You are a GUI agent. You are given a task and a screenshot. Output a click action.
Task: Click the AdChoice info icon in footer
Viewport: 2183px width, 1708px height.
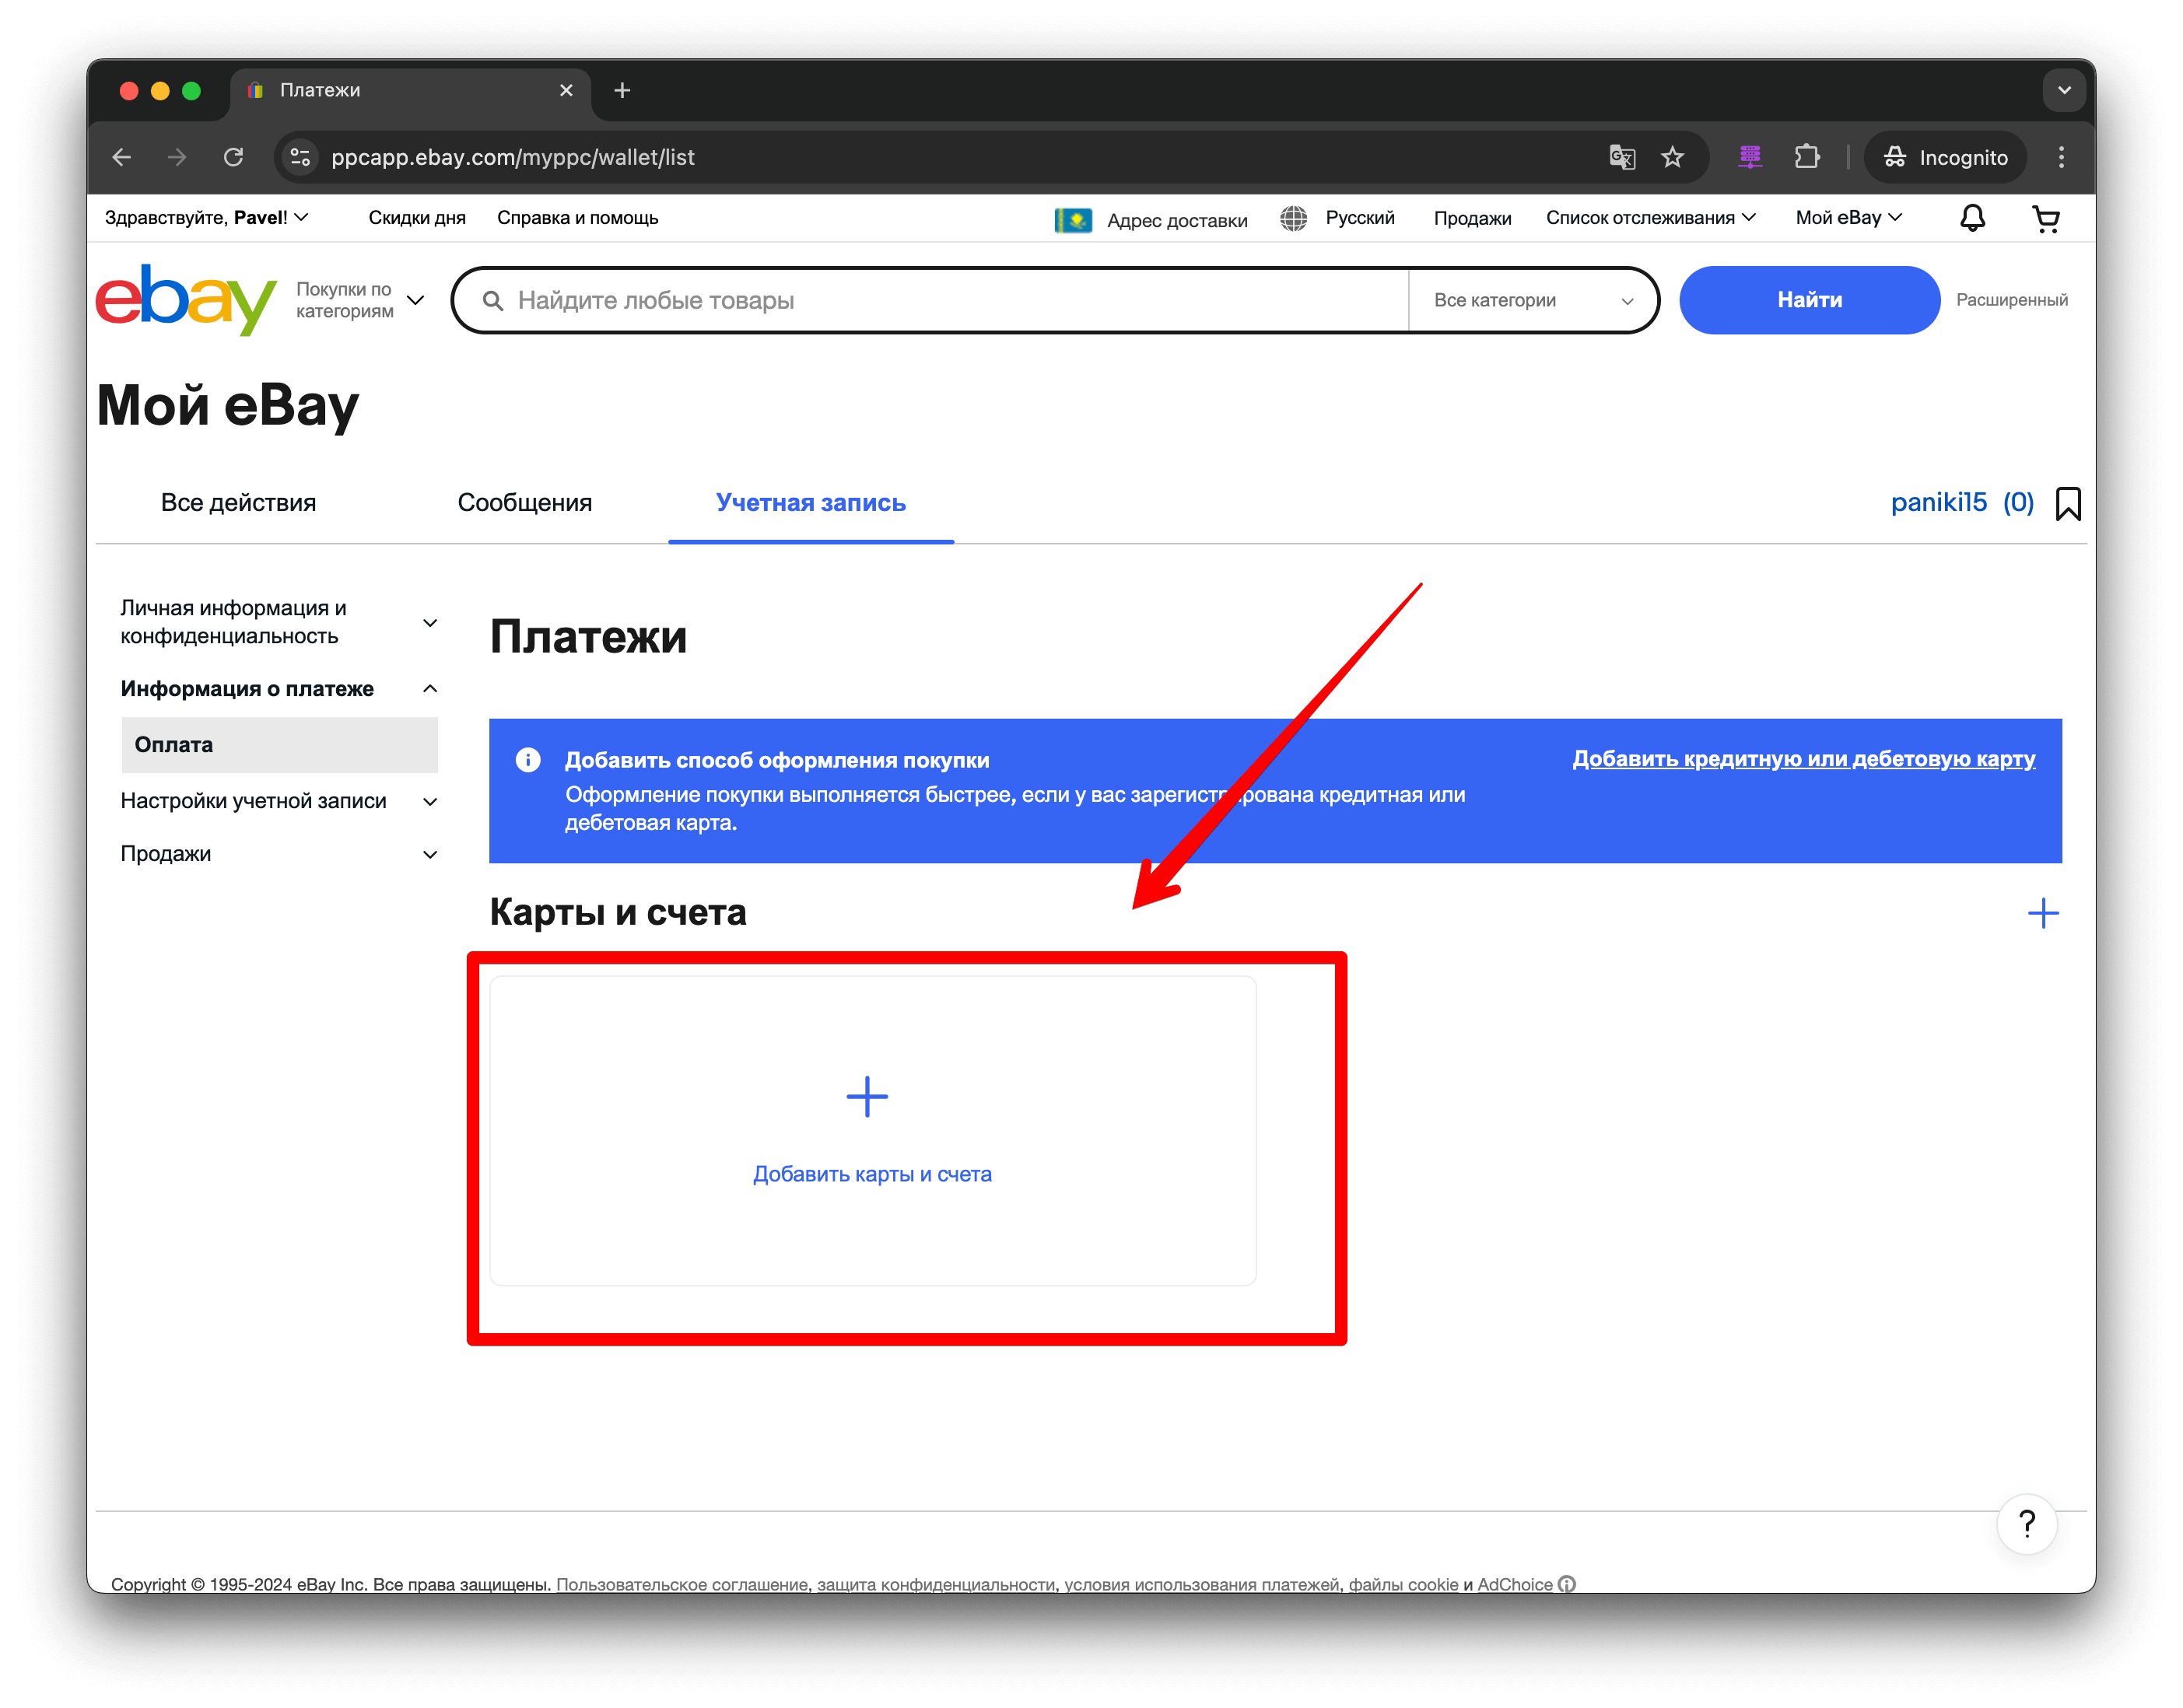coord(1566,1584)
